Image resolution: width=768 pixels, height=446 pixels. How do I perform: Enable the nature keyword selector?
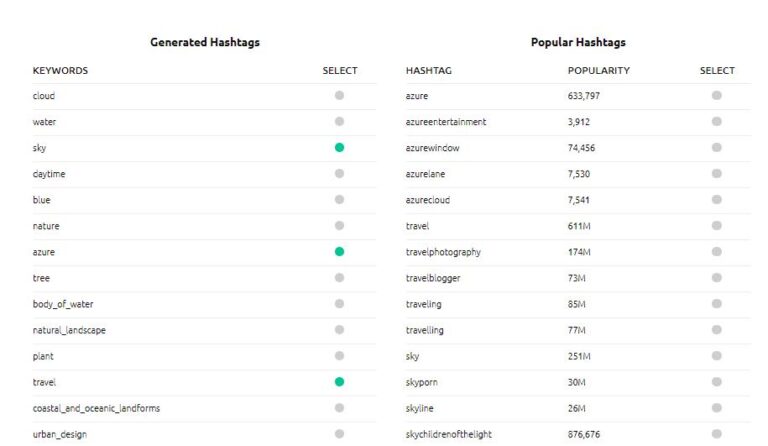pos(339,226)
